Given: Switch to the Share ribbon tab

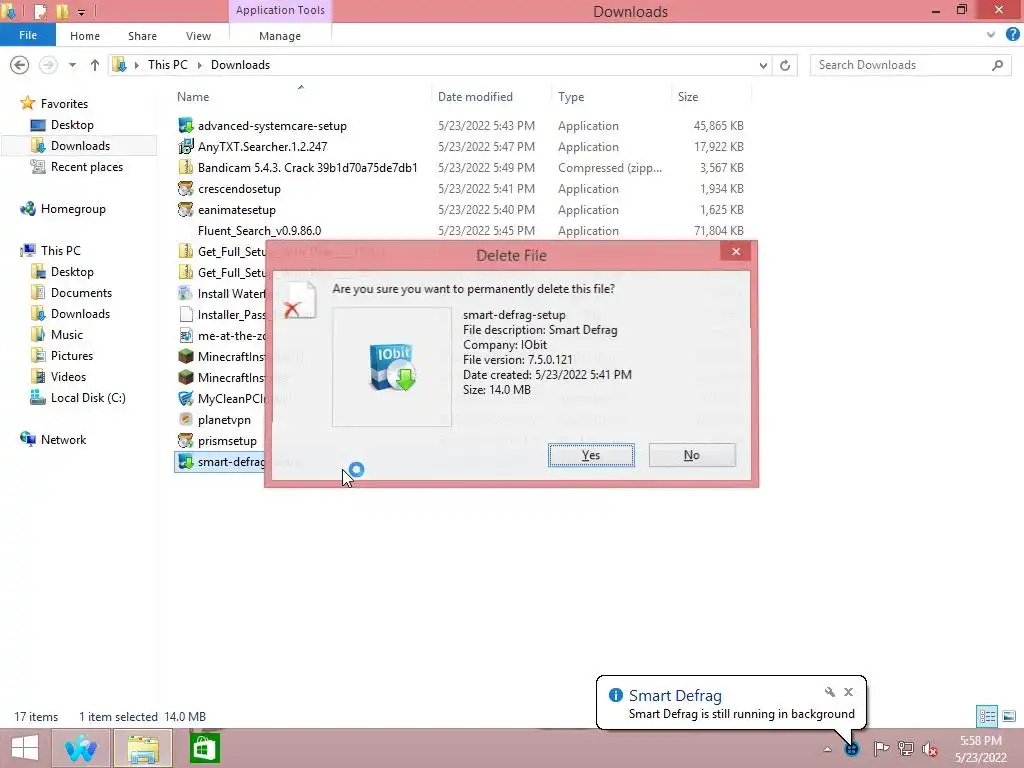Looking at the screenshot, I should pyautogui.click(x=142, y=36).
